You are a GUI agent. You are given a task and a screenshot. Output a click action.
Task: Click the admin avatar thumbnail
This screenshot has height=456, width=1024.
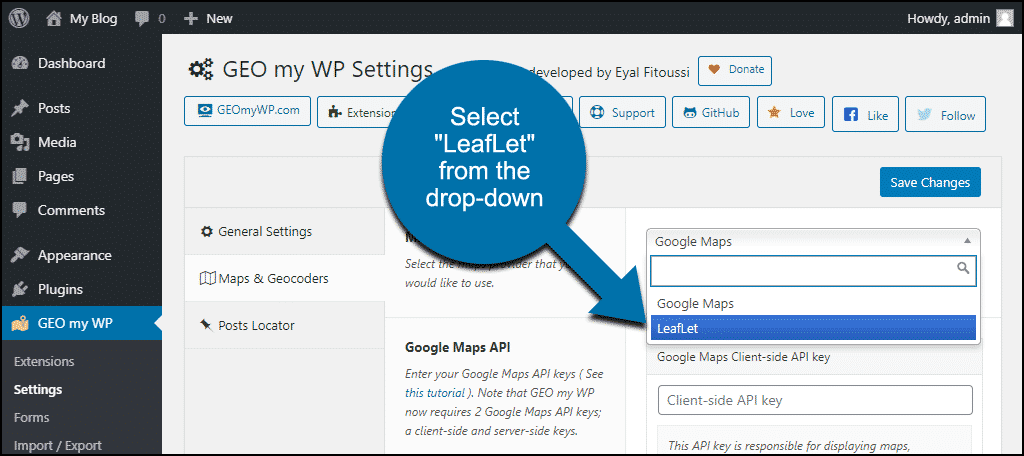click(1004, 18)
